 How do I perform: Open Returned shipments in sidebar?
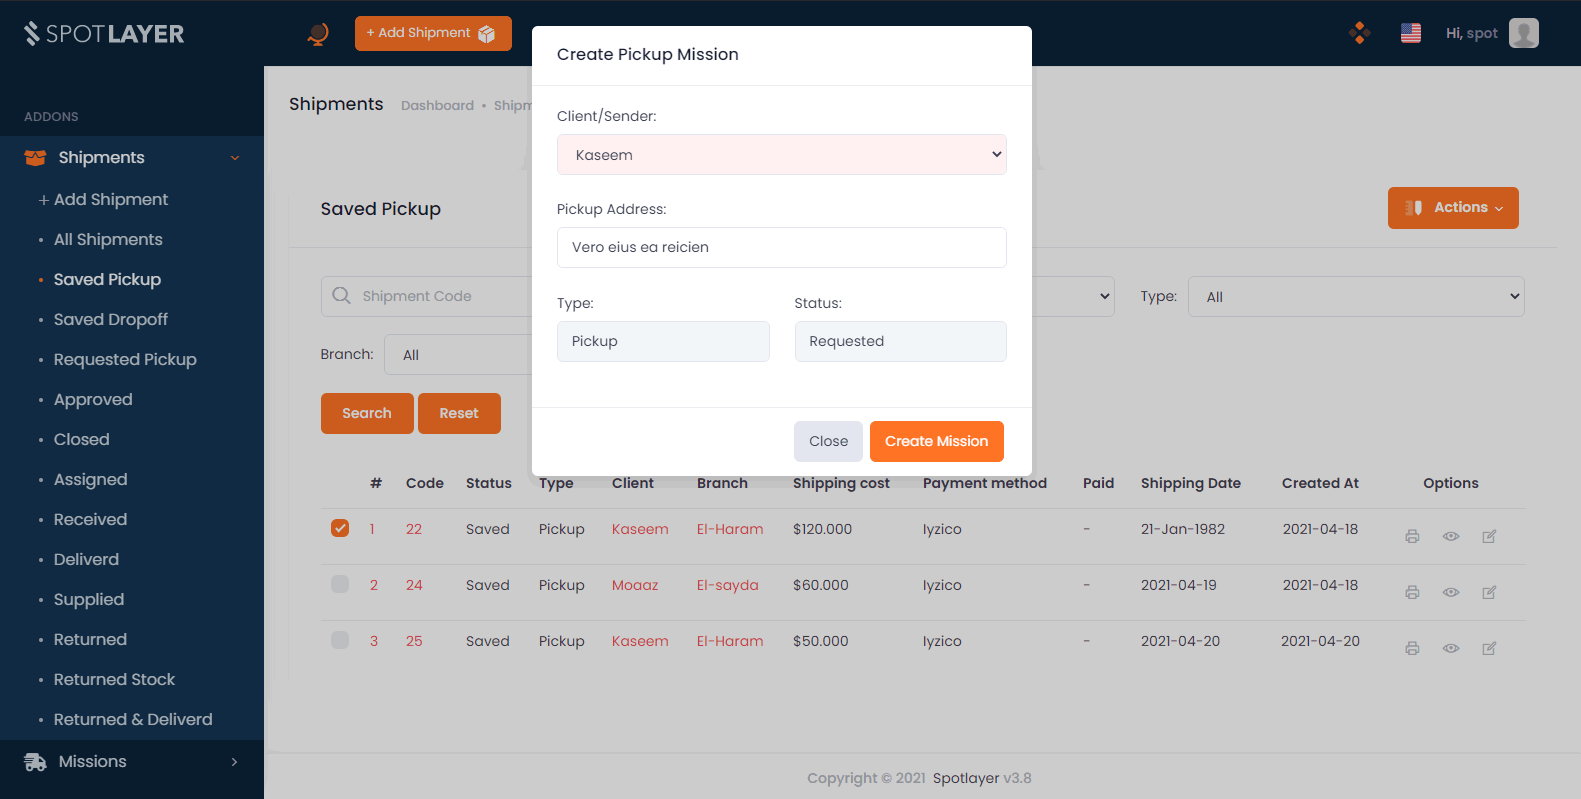(90, 640)
